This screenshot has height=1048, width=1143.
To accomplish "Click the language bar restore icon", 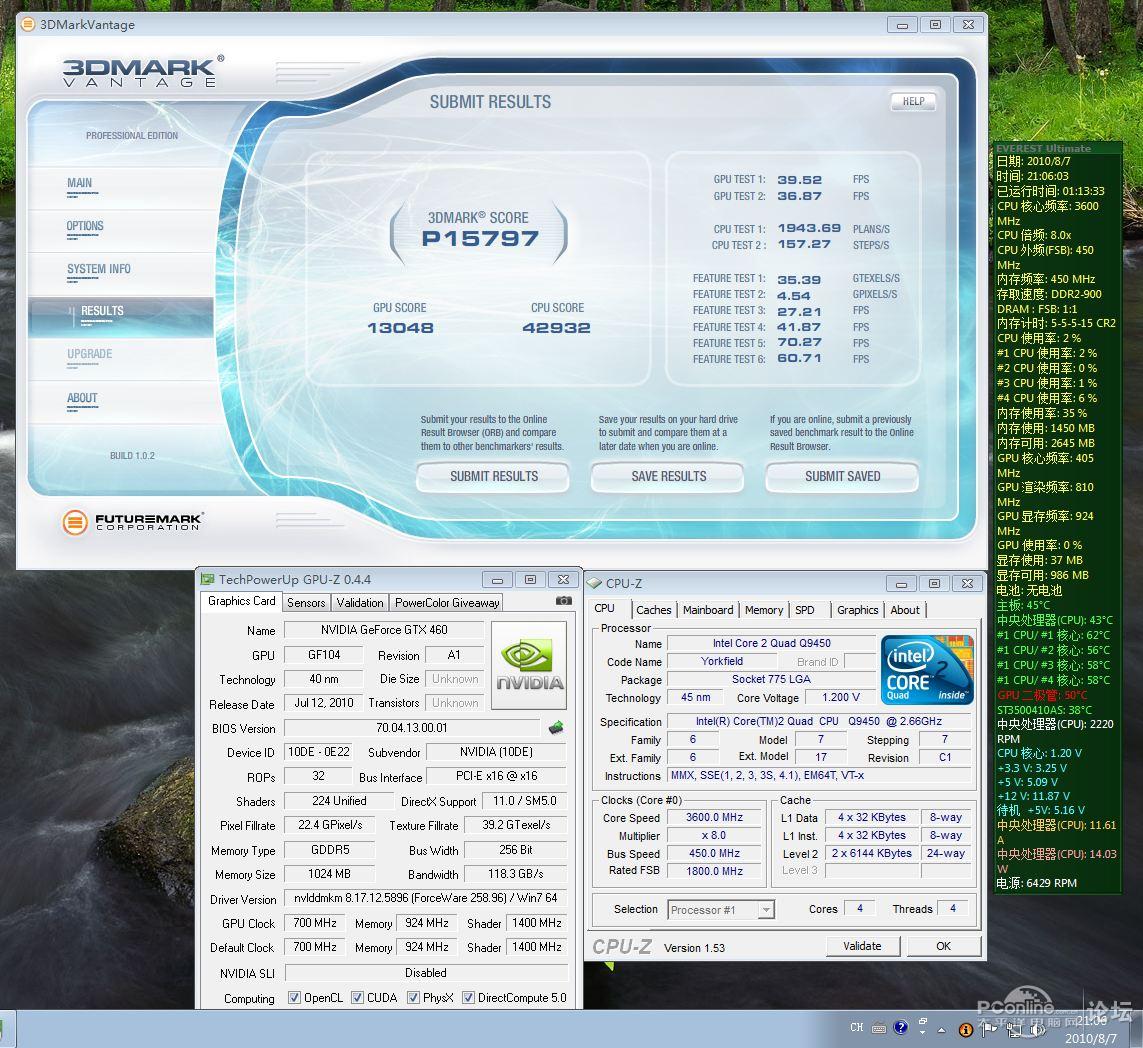I will pos(923,1022).
